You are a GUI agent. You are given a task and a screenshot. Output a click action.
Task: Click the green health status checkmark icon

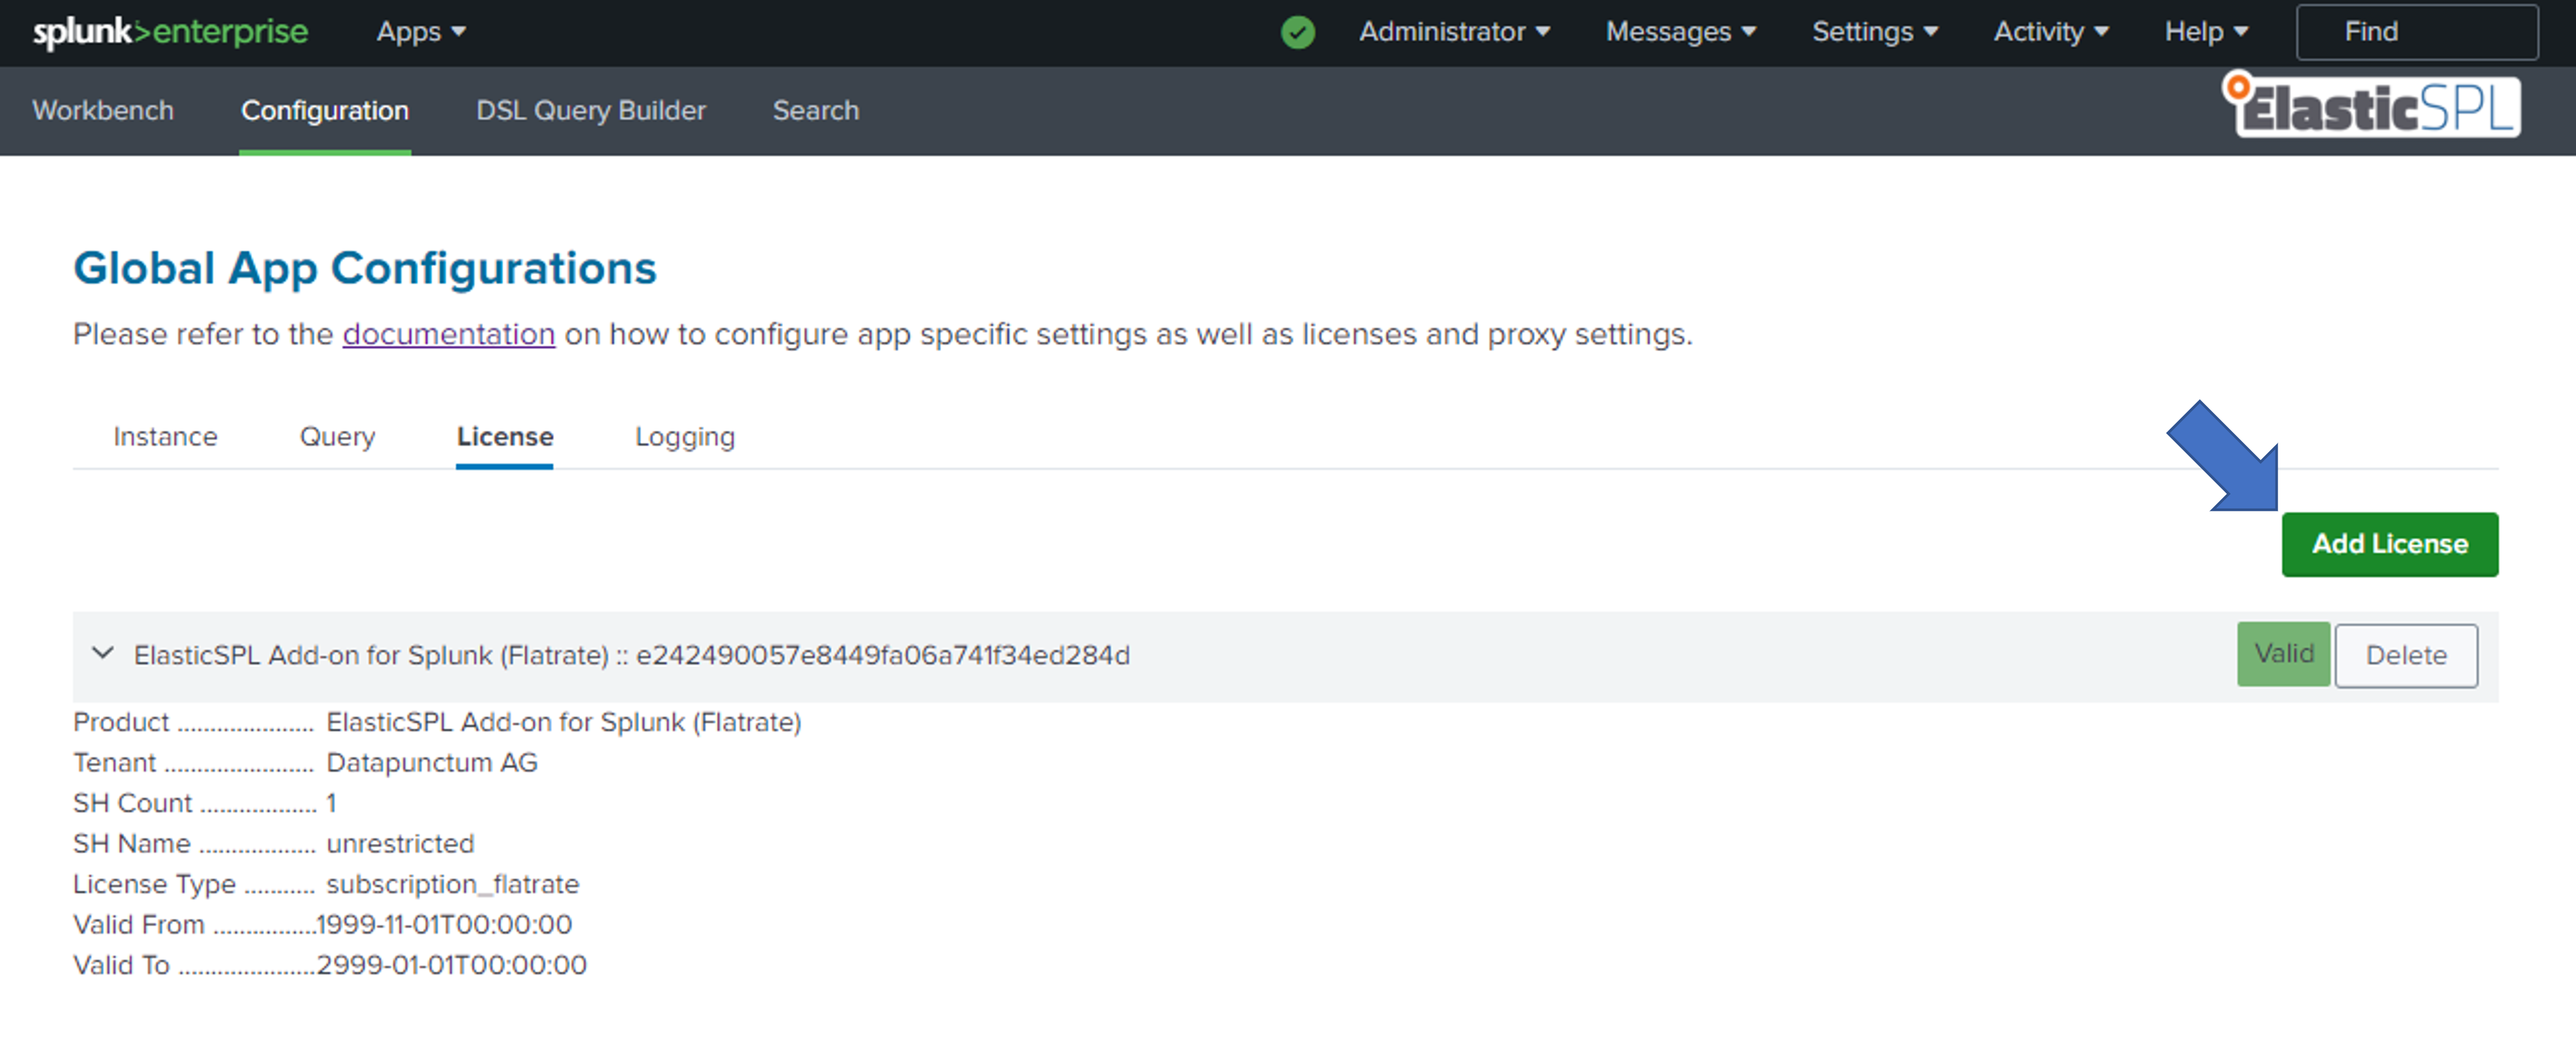(x=1297, y=32)
